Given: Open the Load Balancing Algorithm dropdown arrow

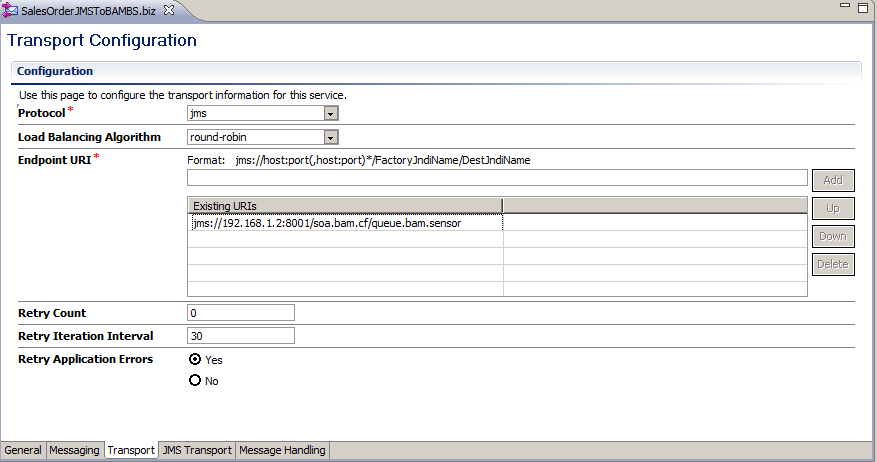Looking at the screenshot, I should pyautogui.click(x=331, y=138).
